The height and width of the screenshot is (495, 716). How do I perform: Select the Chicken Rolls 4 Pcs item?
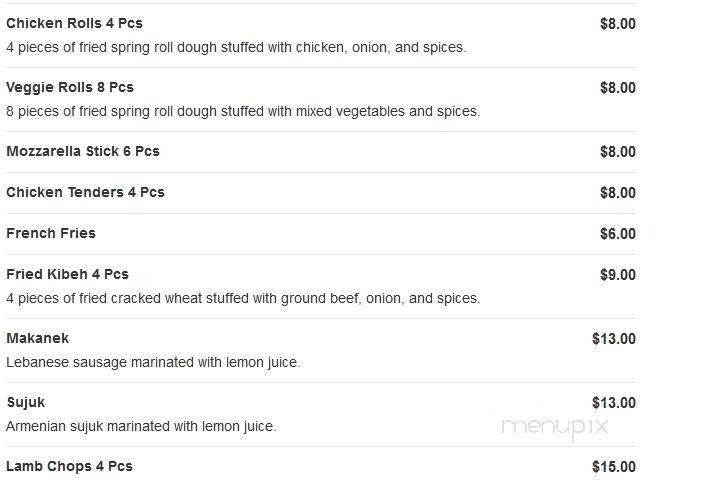point(74,23)
